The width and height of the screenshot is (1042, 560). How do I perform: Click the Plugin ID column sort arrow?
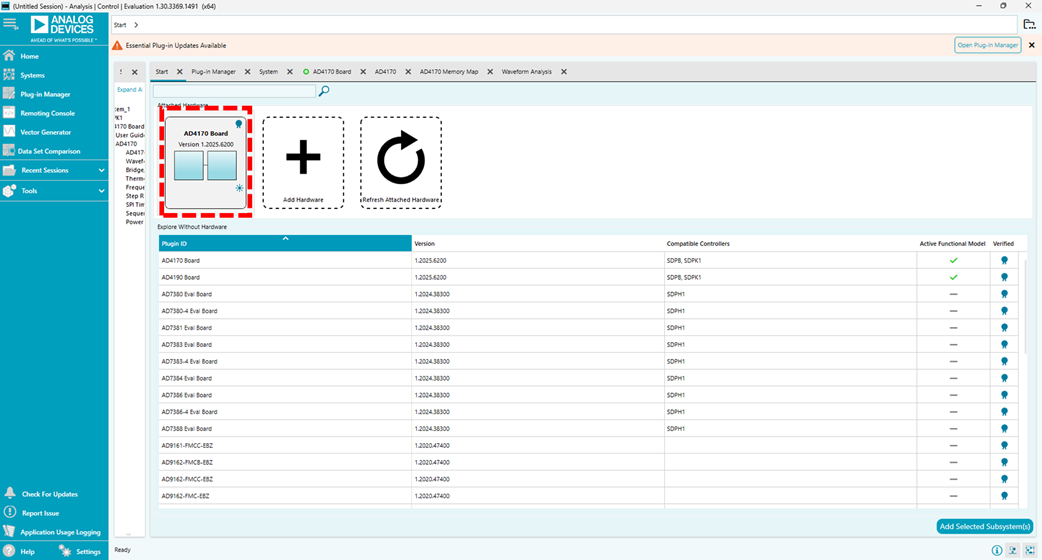[x=285, y=239]
